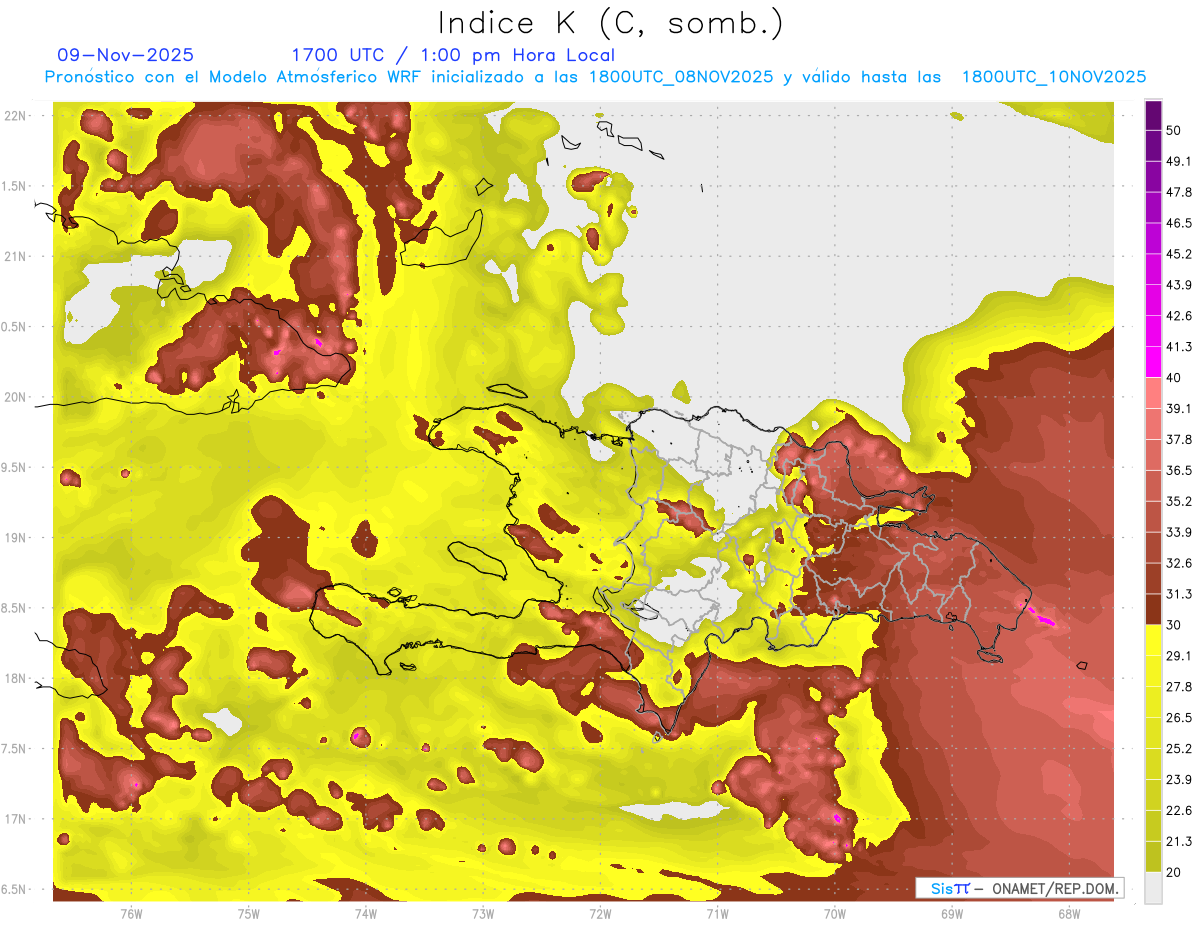Image resolution: width=1200 pixels, height=927 pixels.
Task: Click the colorbar label '41.3'
Action: coord(1179,347)
